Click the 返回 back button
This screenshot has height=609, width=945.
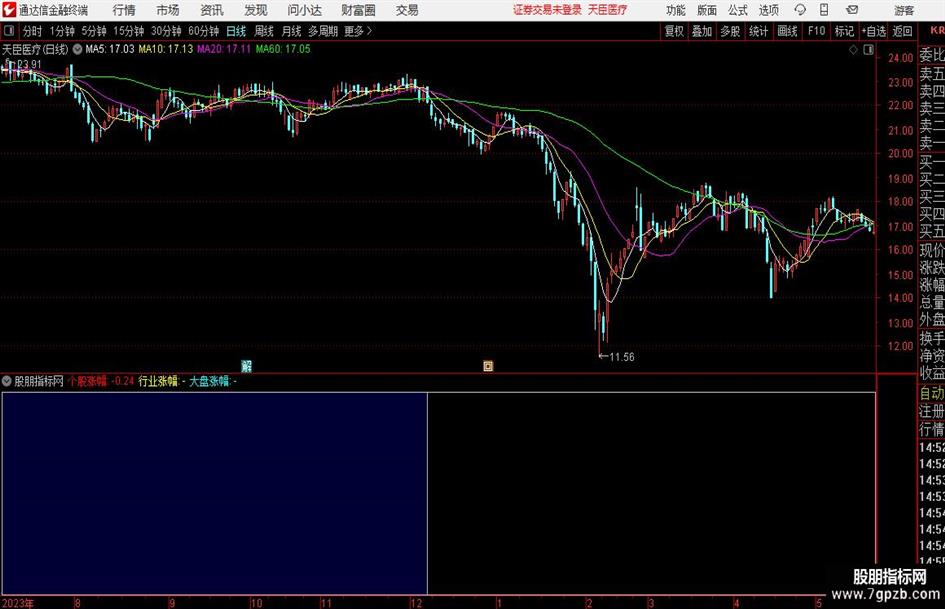[902, 31]
